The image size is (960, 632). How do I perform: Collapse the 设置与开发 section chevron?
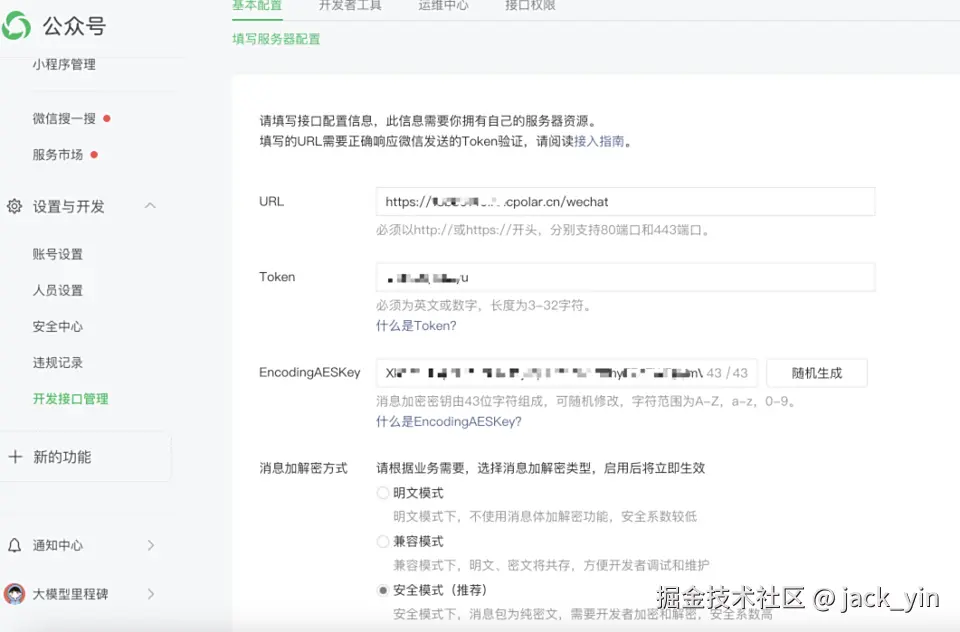(150, 206)
